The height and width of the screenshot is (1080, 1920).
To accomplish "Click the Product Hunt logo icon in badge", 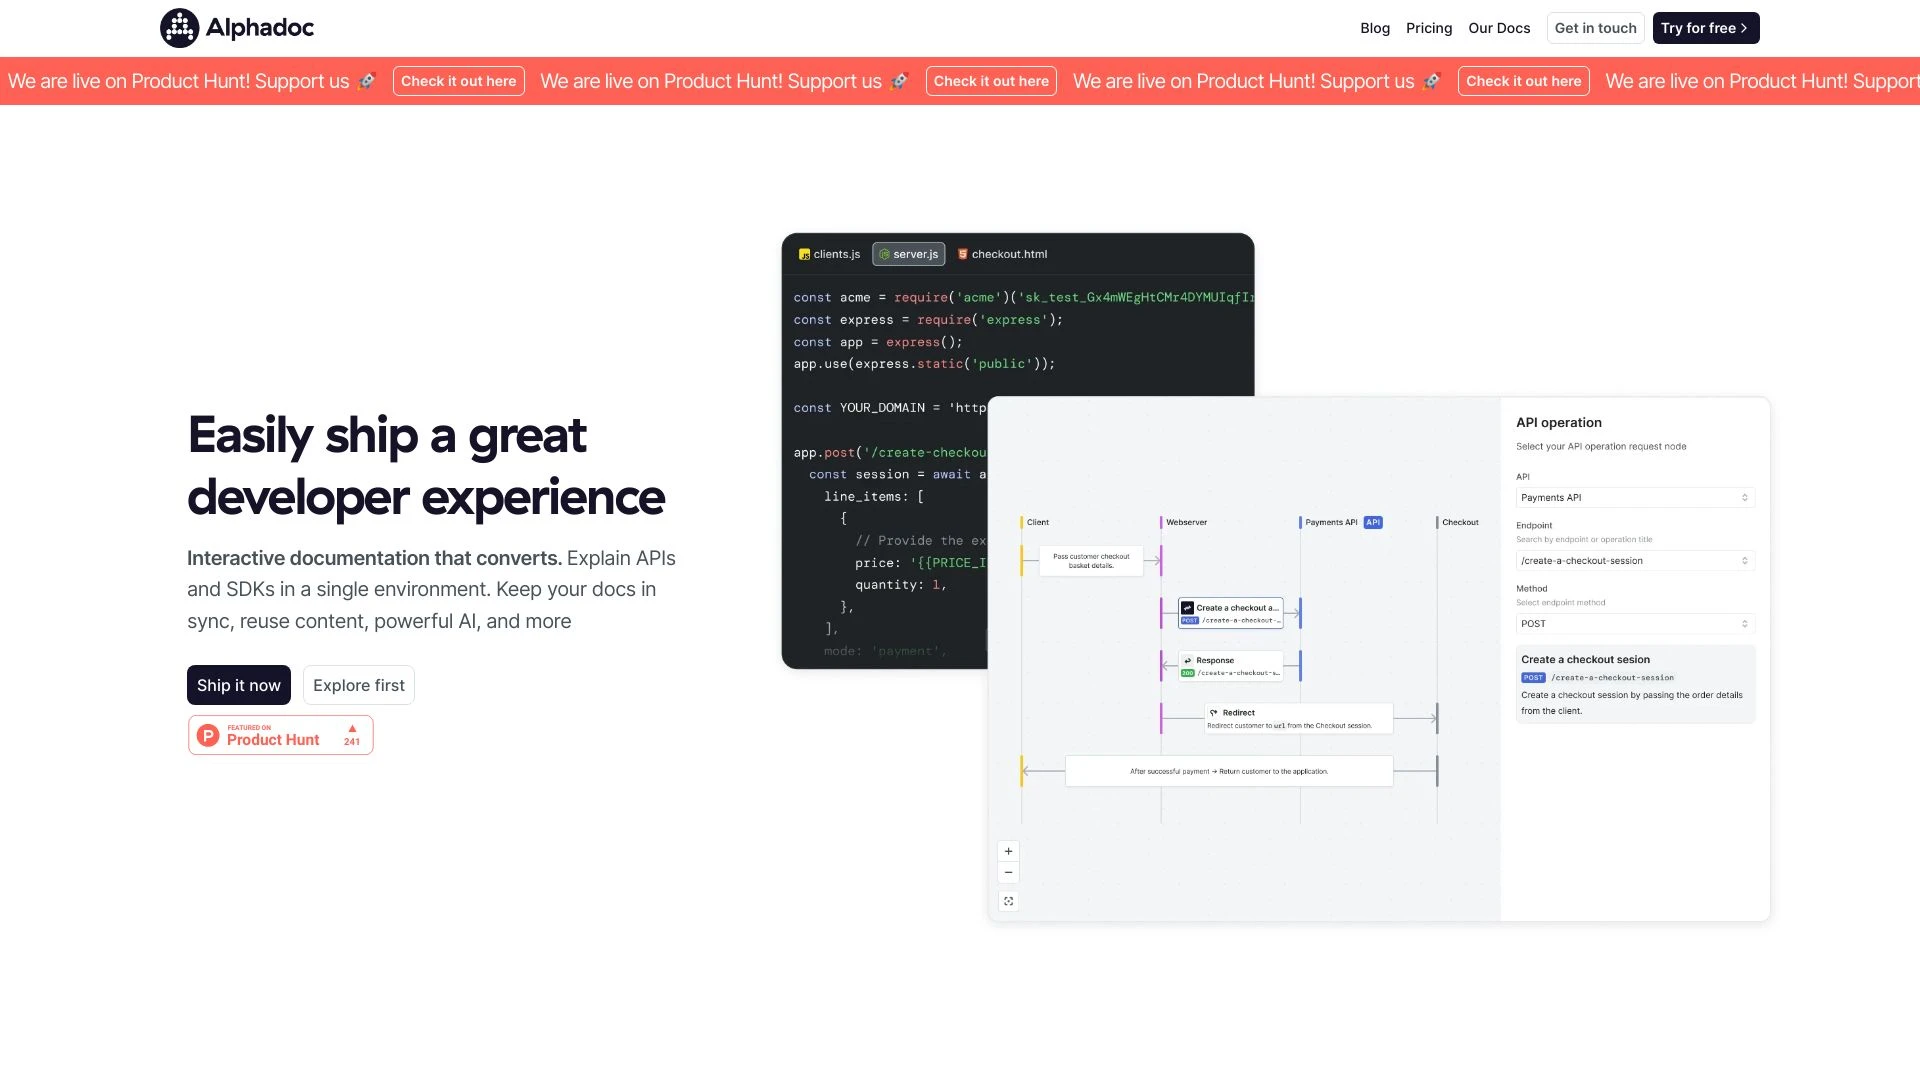I will pyautogui.click(x=207, y=734).
